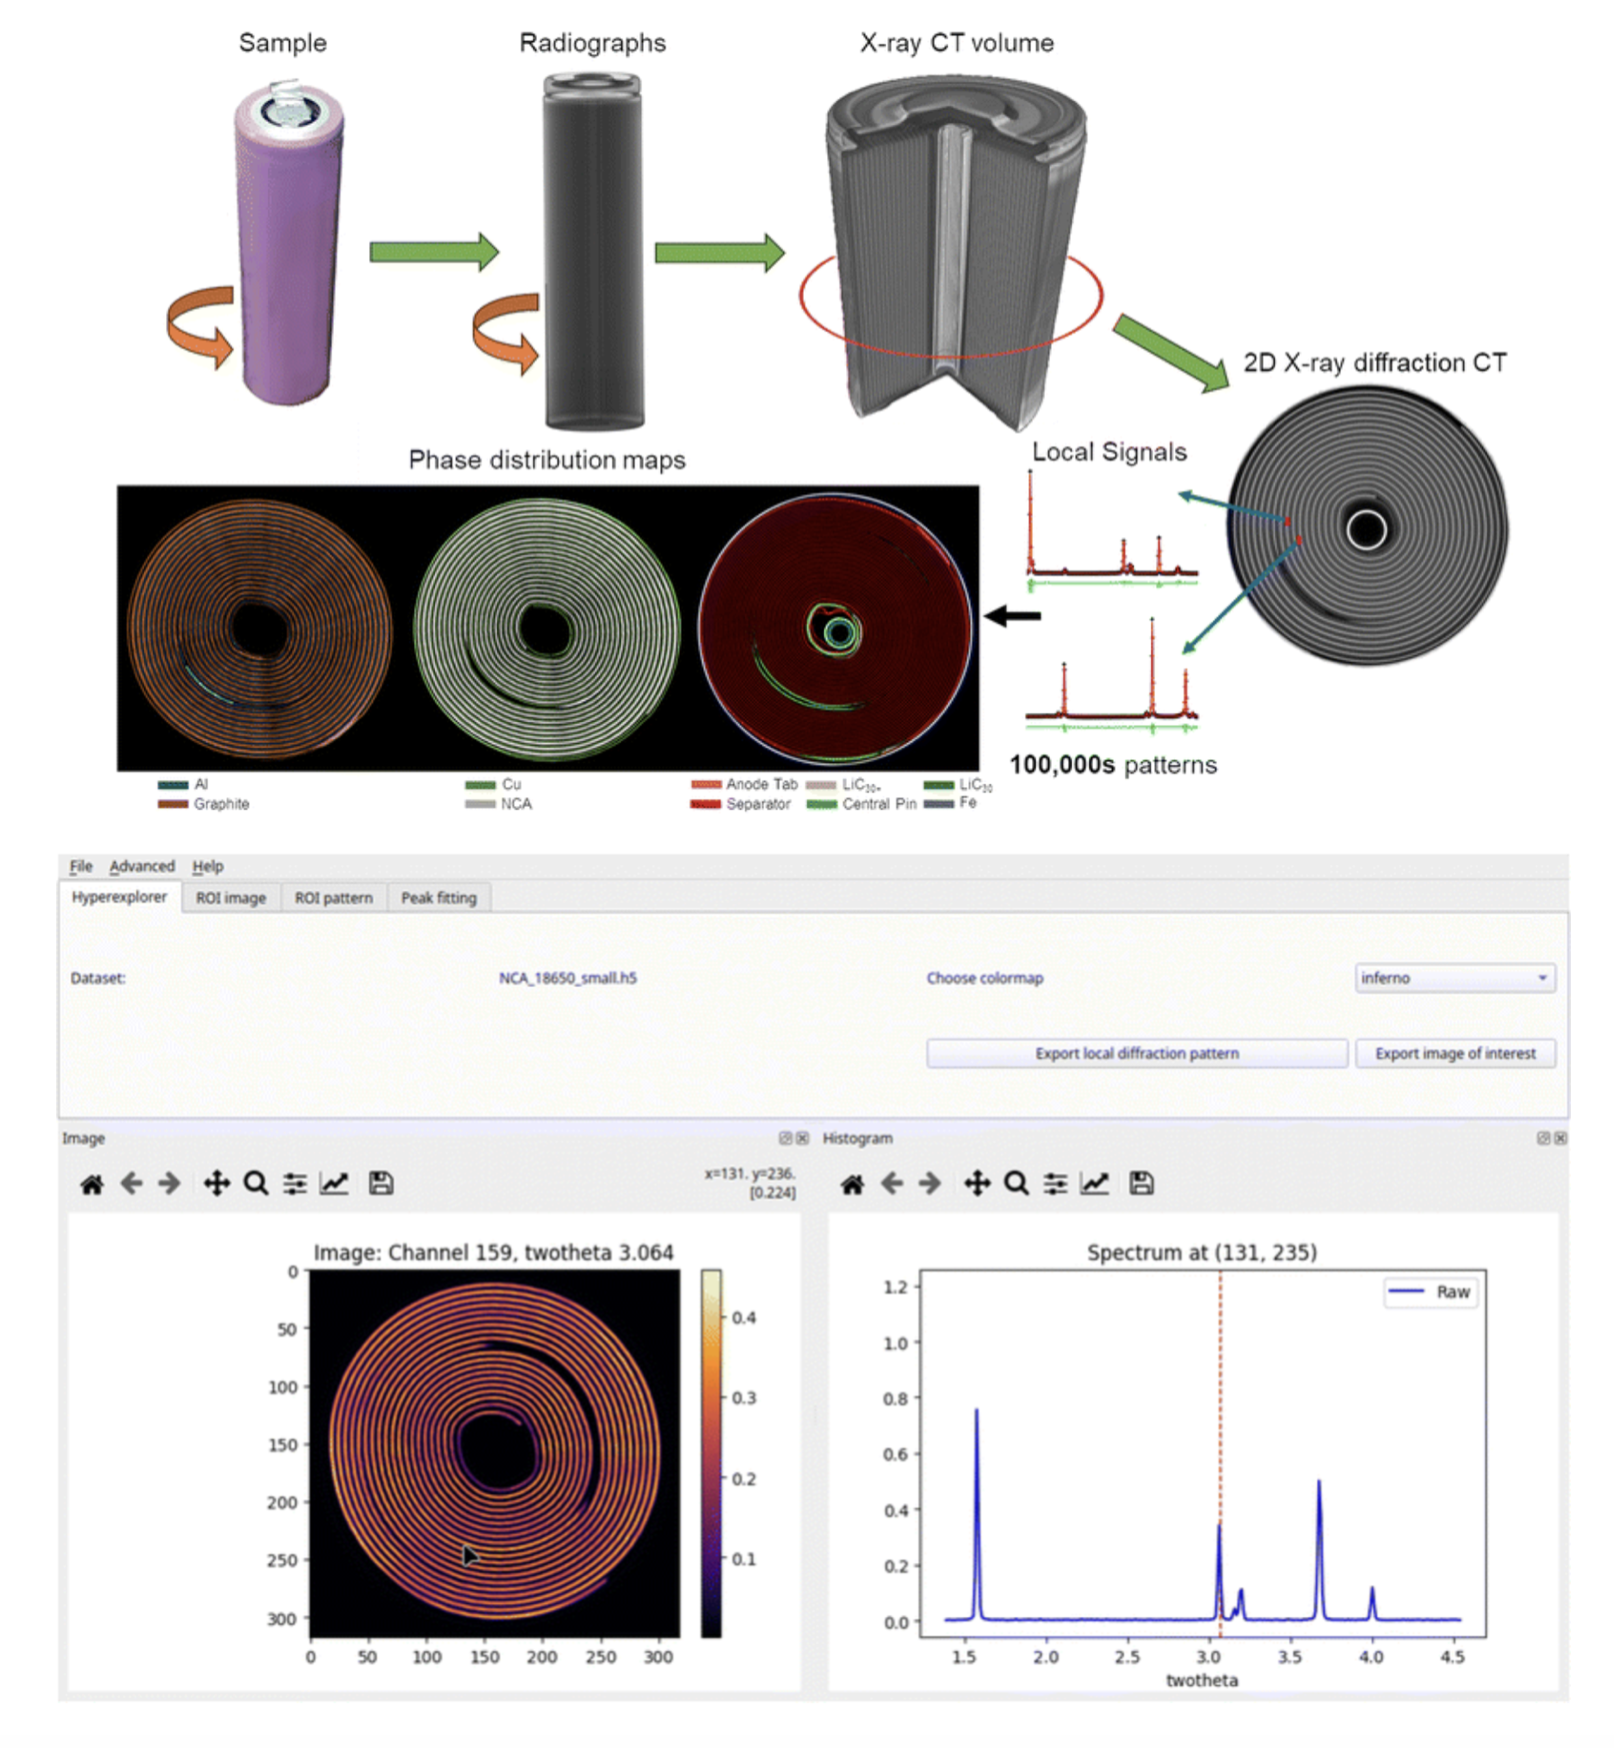Click Back arrow in Image toolbar
The image size is (1614, 1748).
131,1184
